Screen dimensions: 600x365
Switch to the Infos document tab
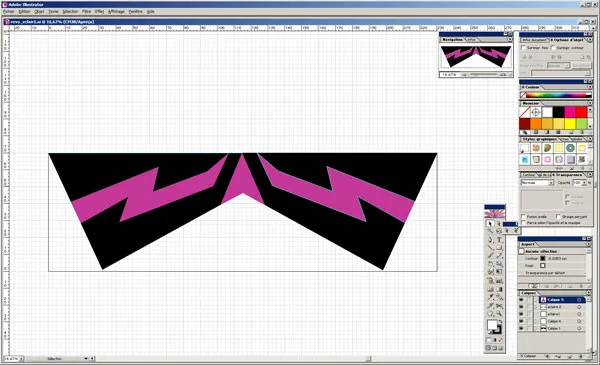[535, 40]
